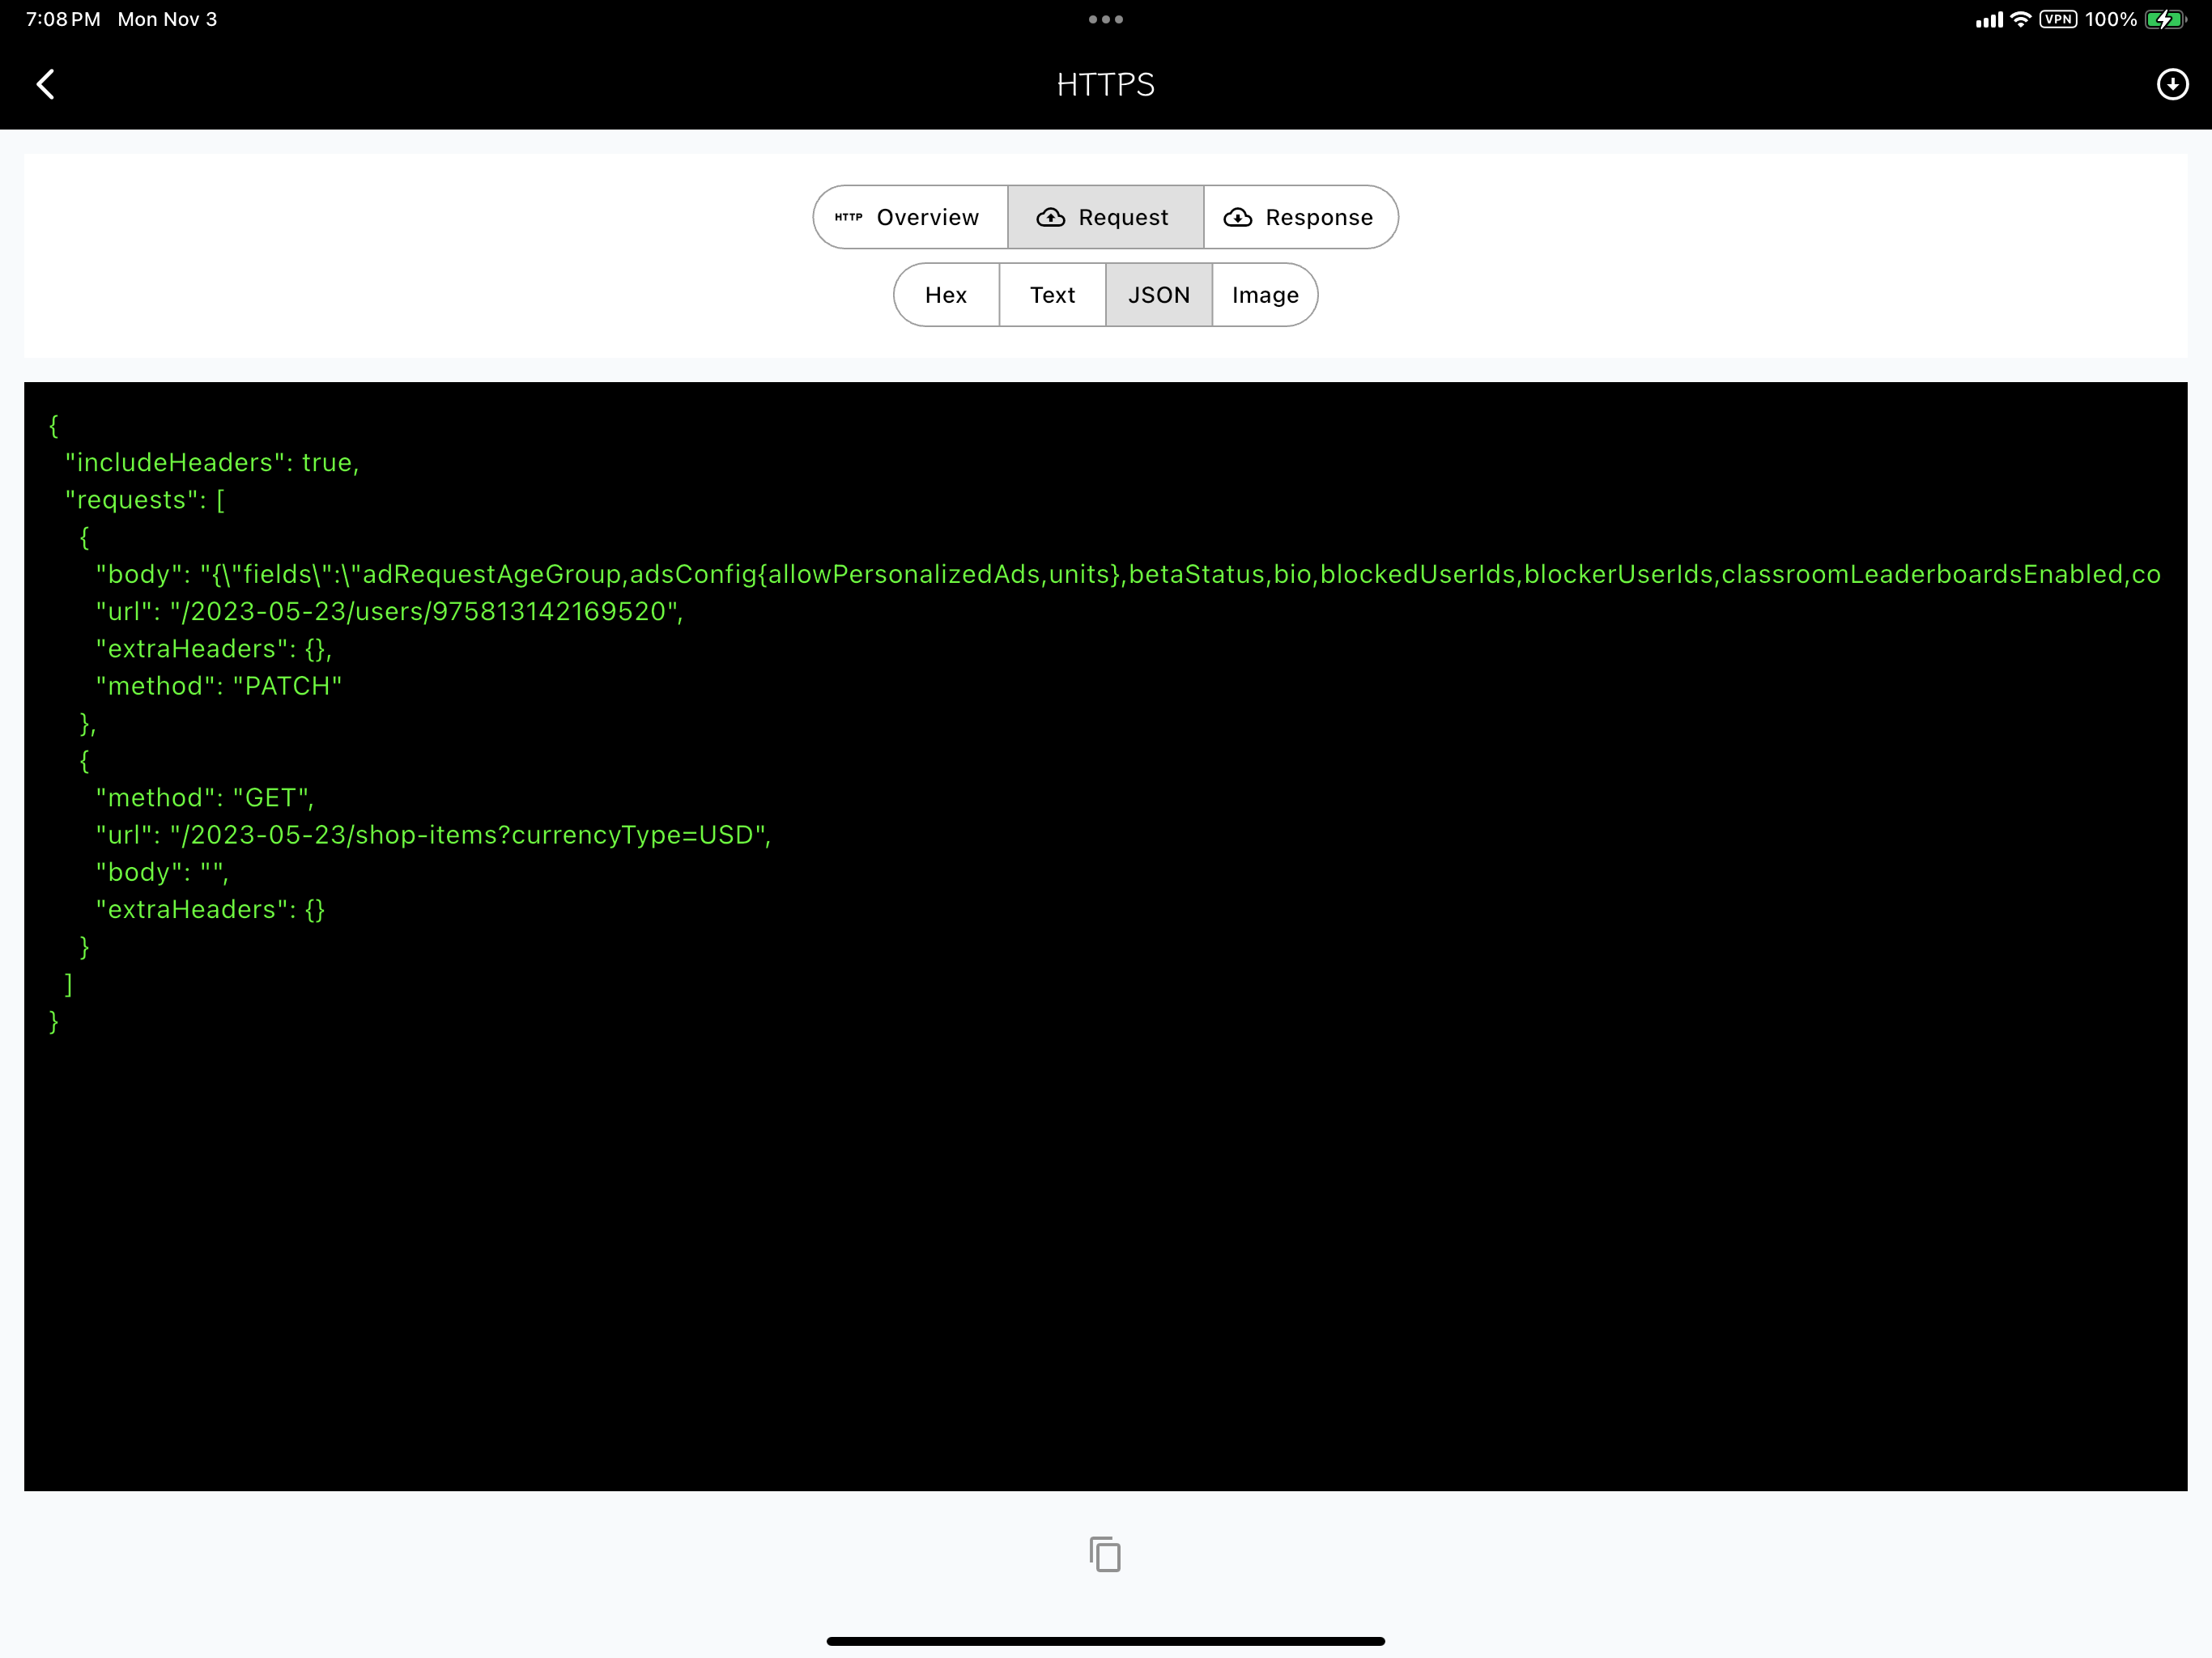
Task: Tap the cloud icon next to Response
Action: pyautogui.click(x=1239, y=217)
